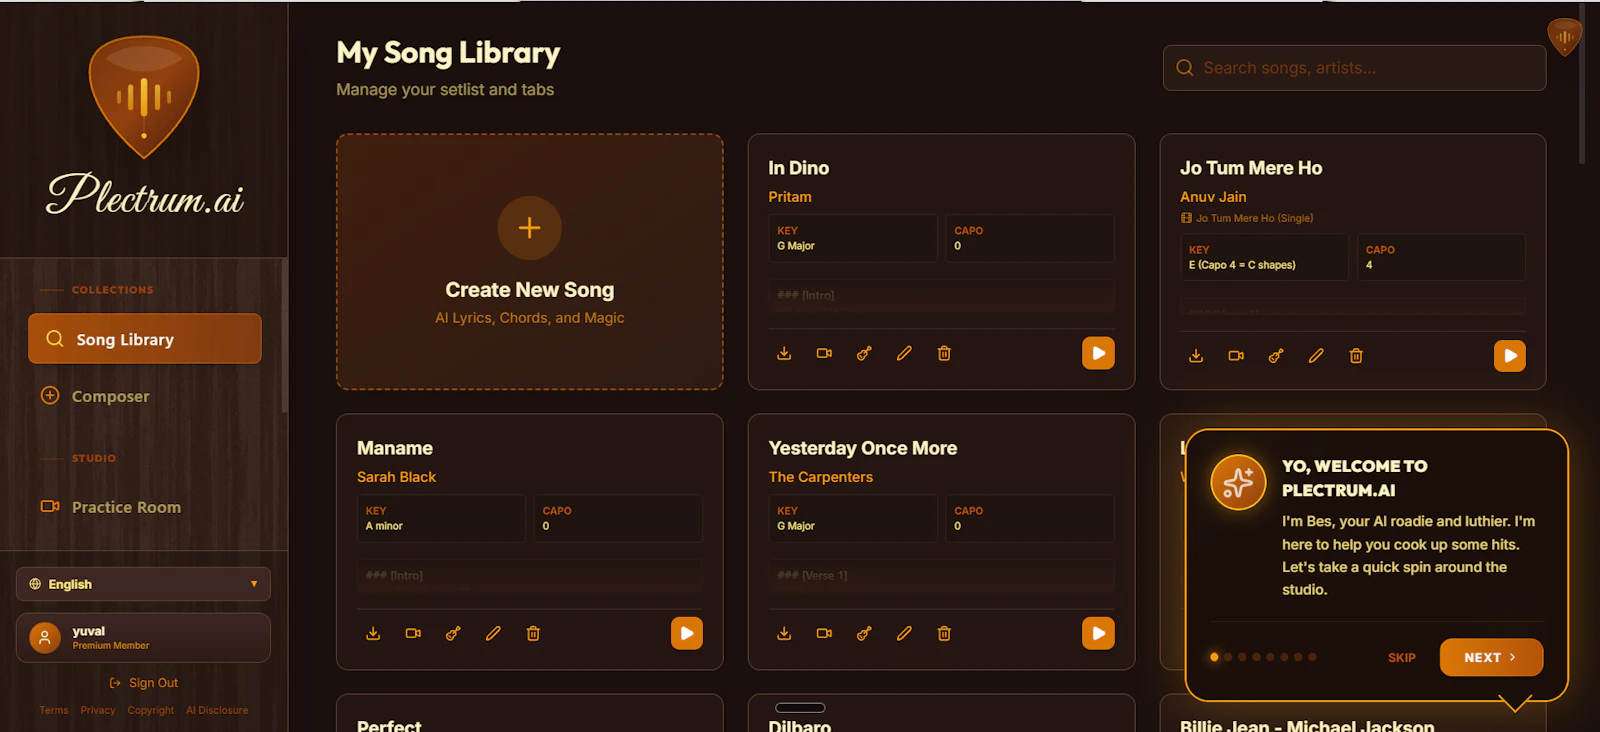Click the guitar icon on Yesterday Once More
Image resolution: width=1600 pixels, height=732 pixels.
[864, 633]
